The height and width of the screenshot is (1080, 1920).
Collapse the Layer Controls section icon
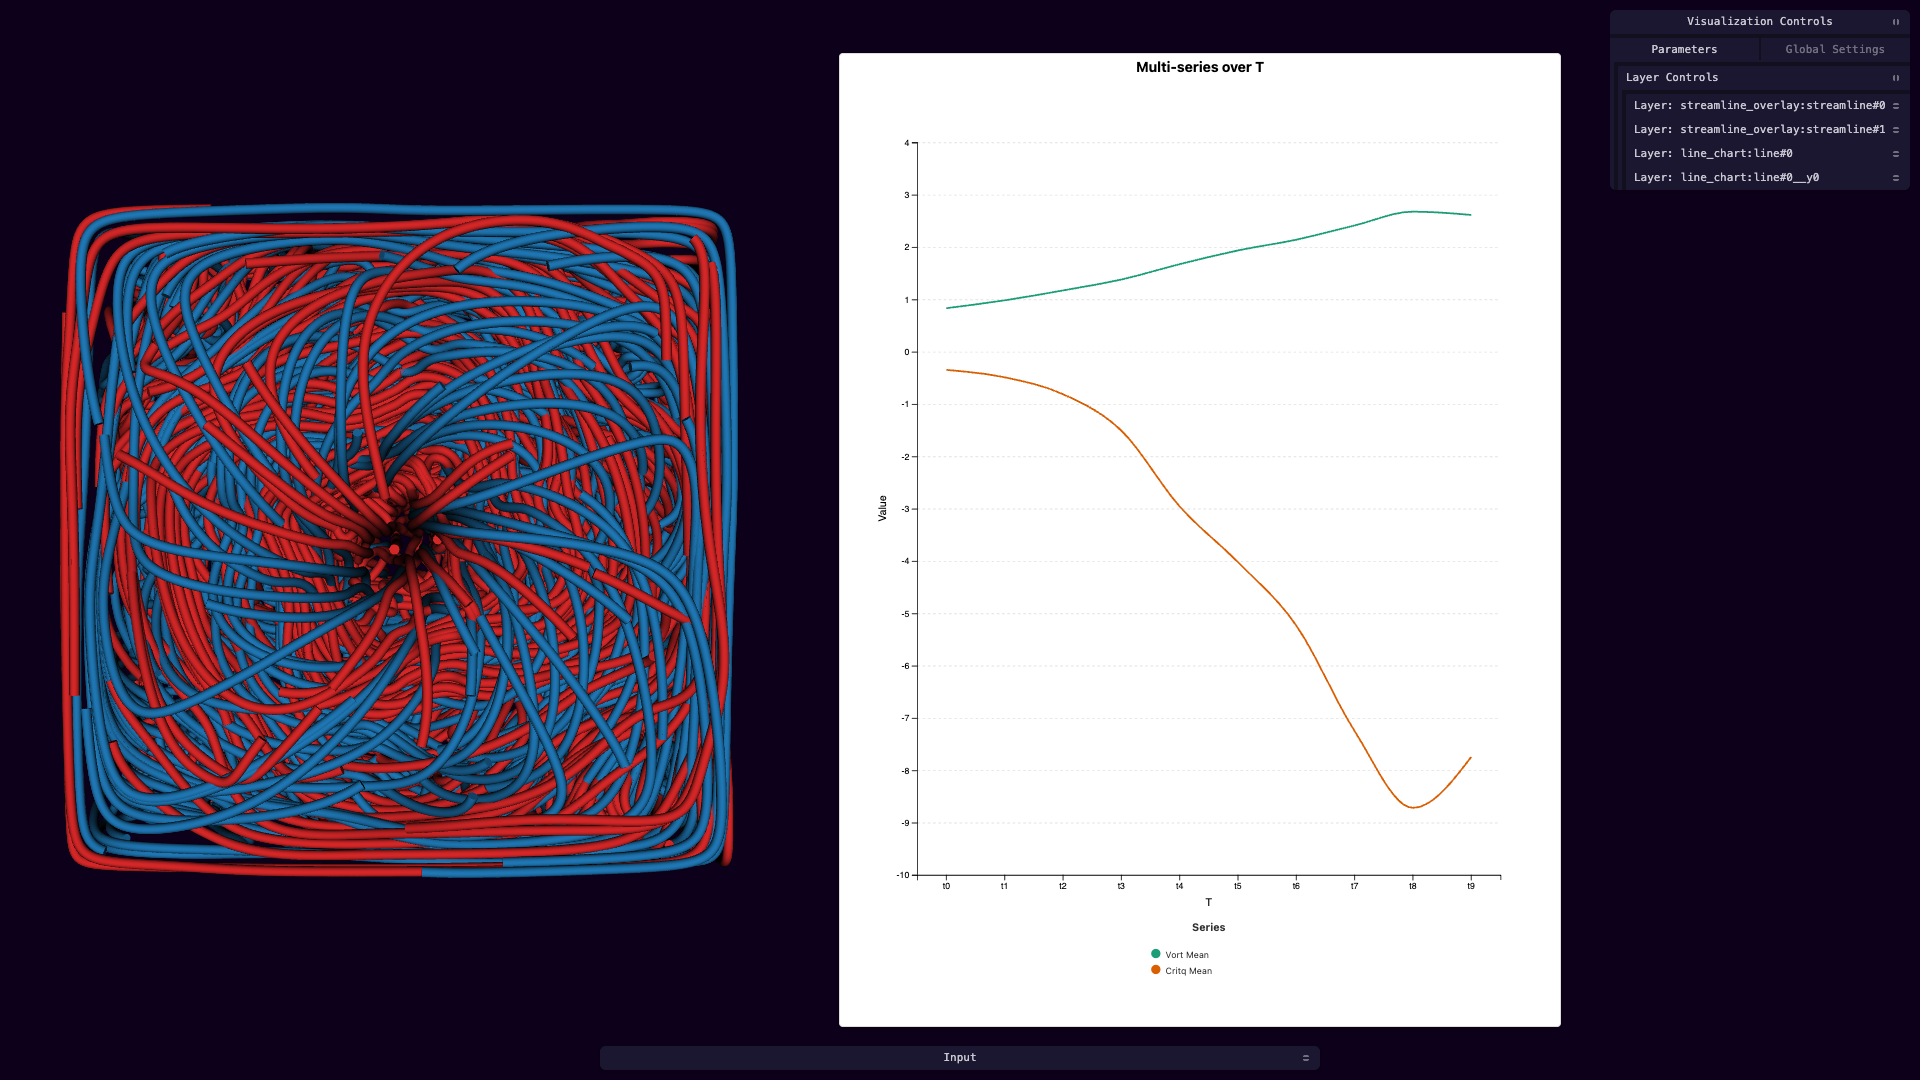(x=1895, y=78)
